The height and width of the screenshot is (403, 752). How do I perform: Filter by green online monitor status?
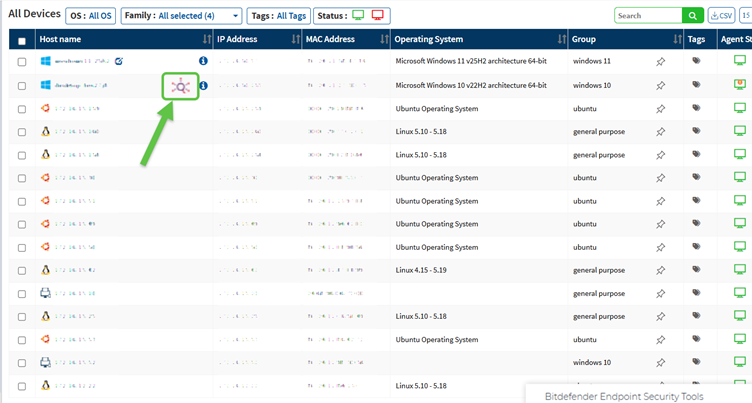(358, 16)
